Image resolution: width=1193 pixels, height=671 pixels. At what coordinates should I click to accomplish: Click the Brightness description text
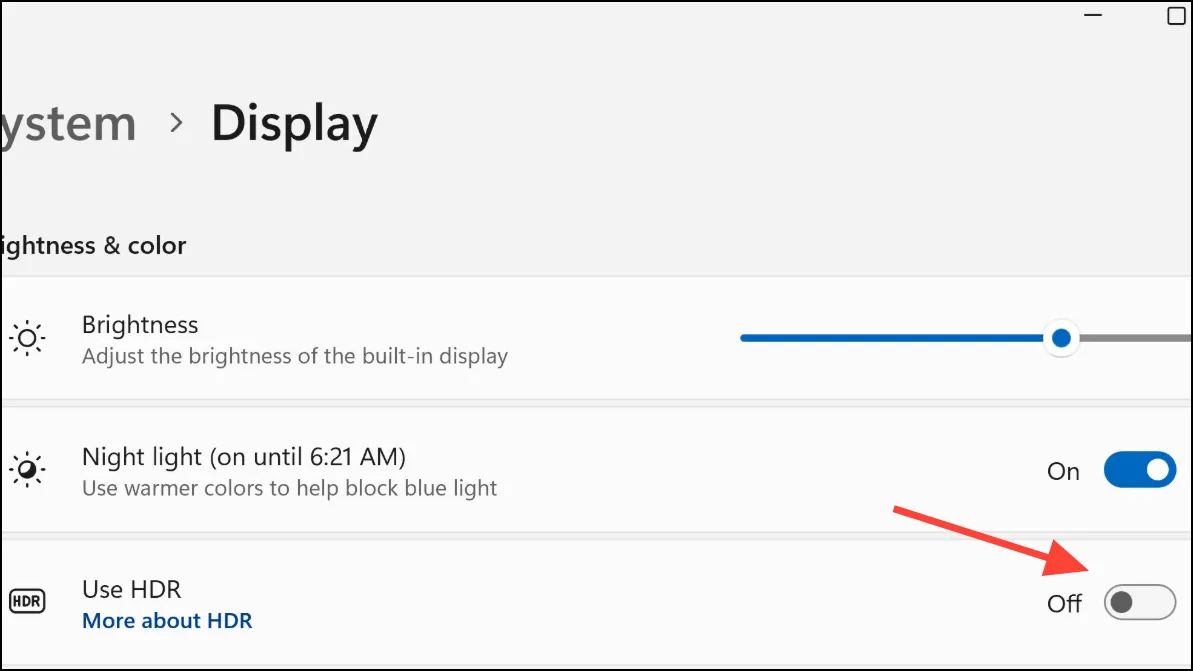(x=294, y=356)
